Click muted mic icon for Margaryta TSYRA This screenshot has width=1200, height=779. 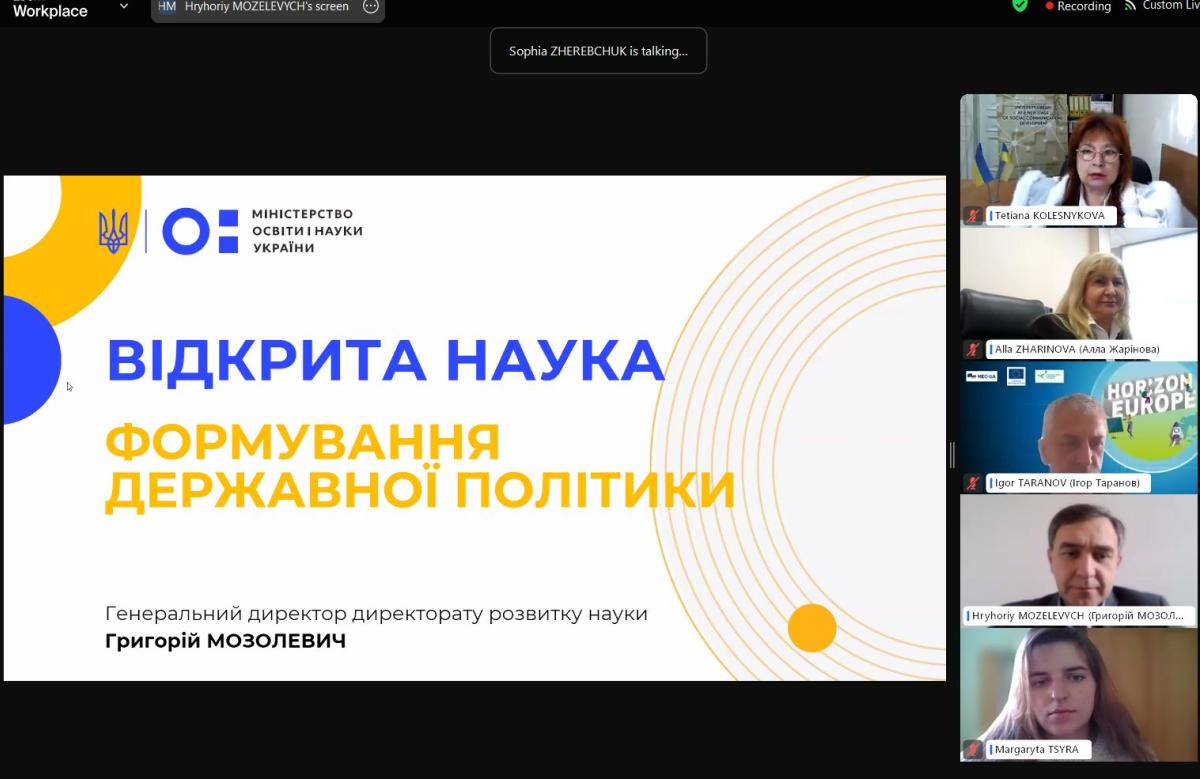[x=973, y=749]
